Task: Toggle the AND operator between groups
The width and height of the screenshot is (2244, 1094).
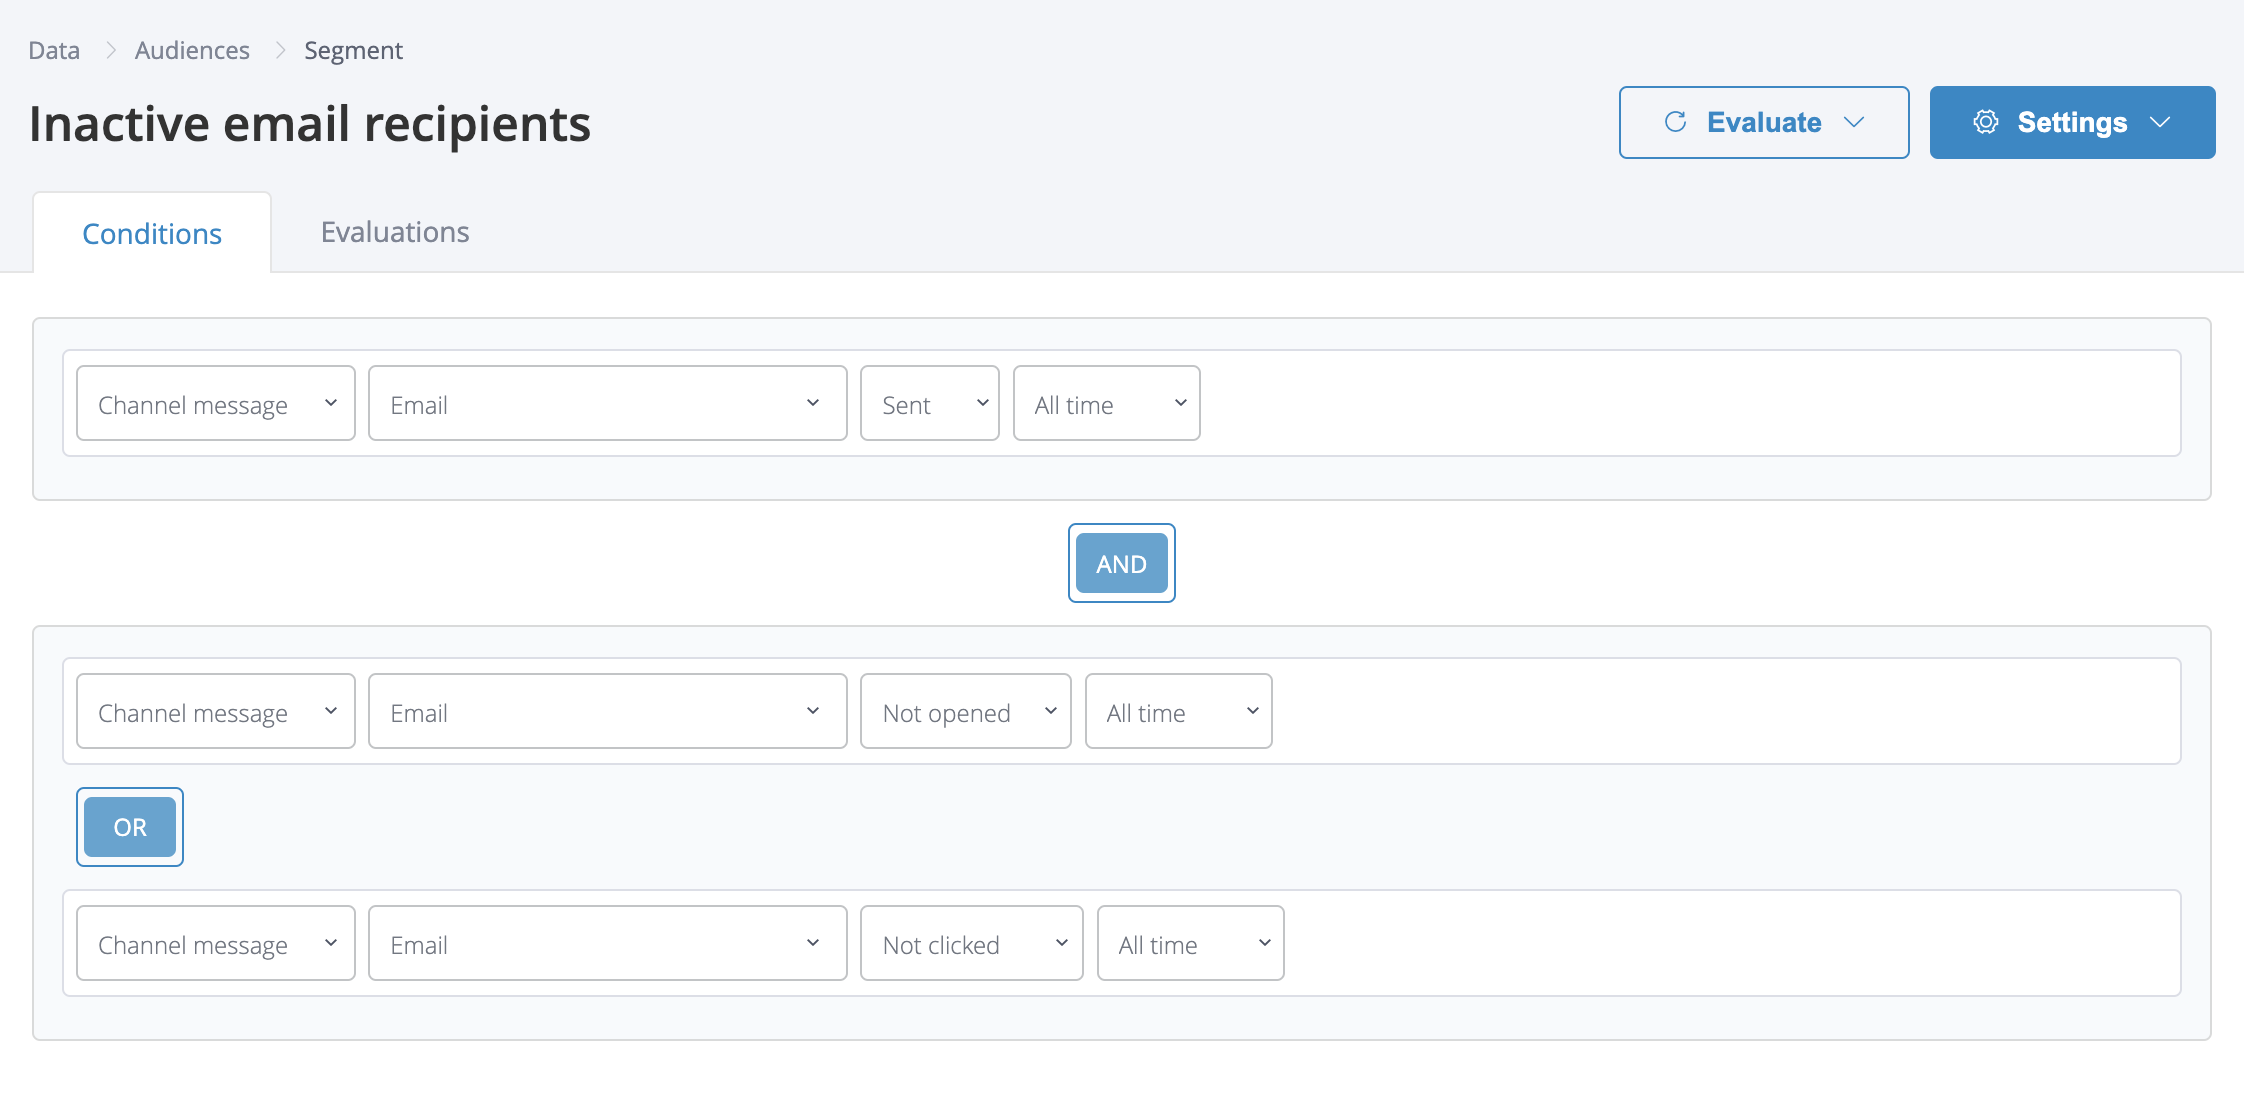Action: click(1121, 564)
